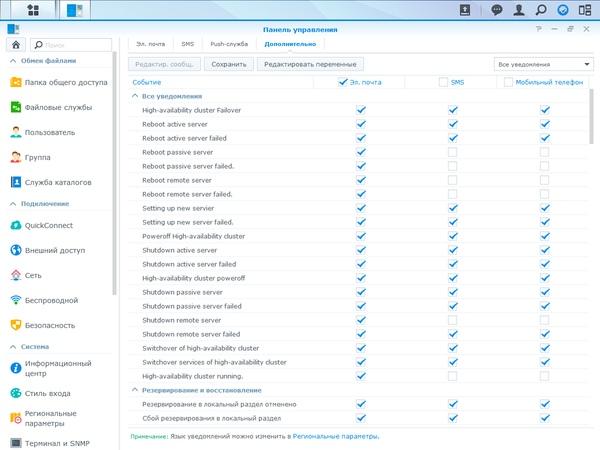Uncheck SMS for Setting up new server

pyautogui.click(x=452, y=208)
